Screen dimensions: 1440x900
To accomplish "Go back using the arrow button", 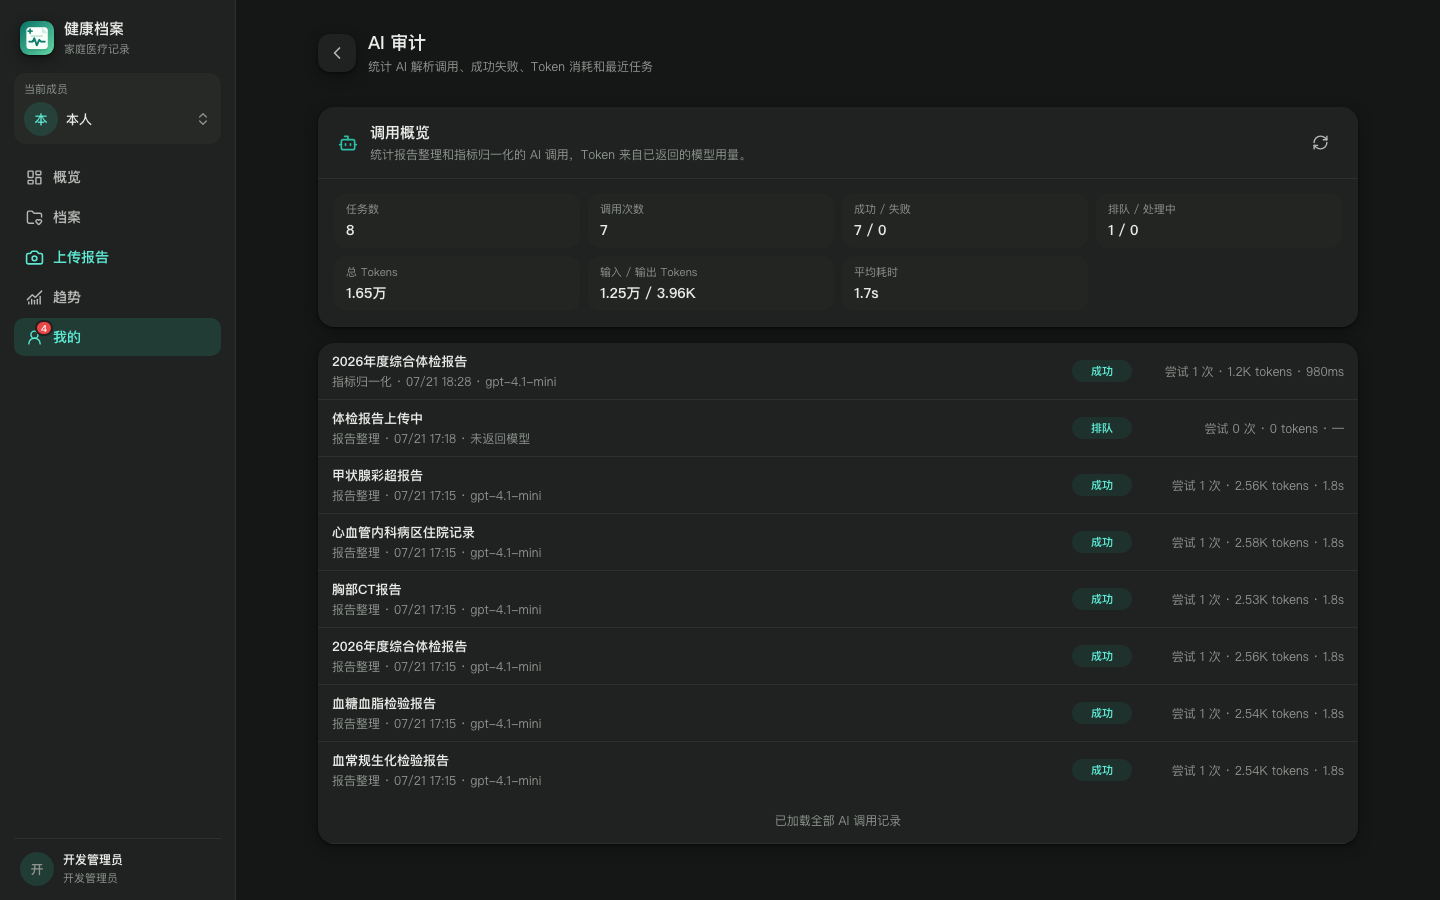I will click(337, 53).
